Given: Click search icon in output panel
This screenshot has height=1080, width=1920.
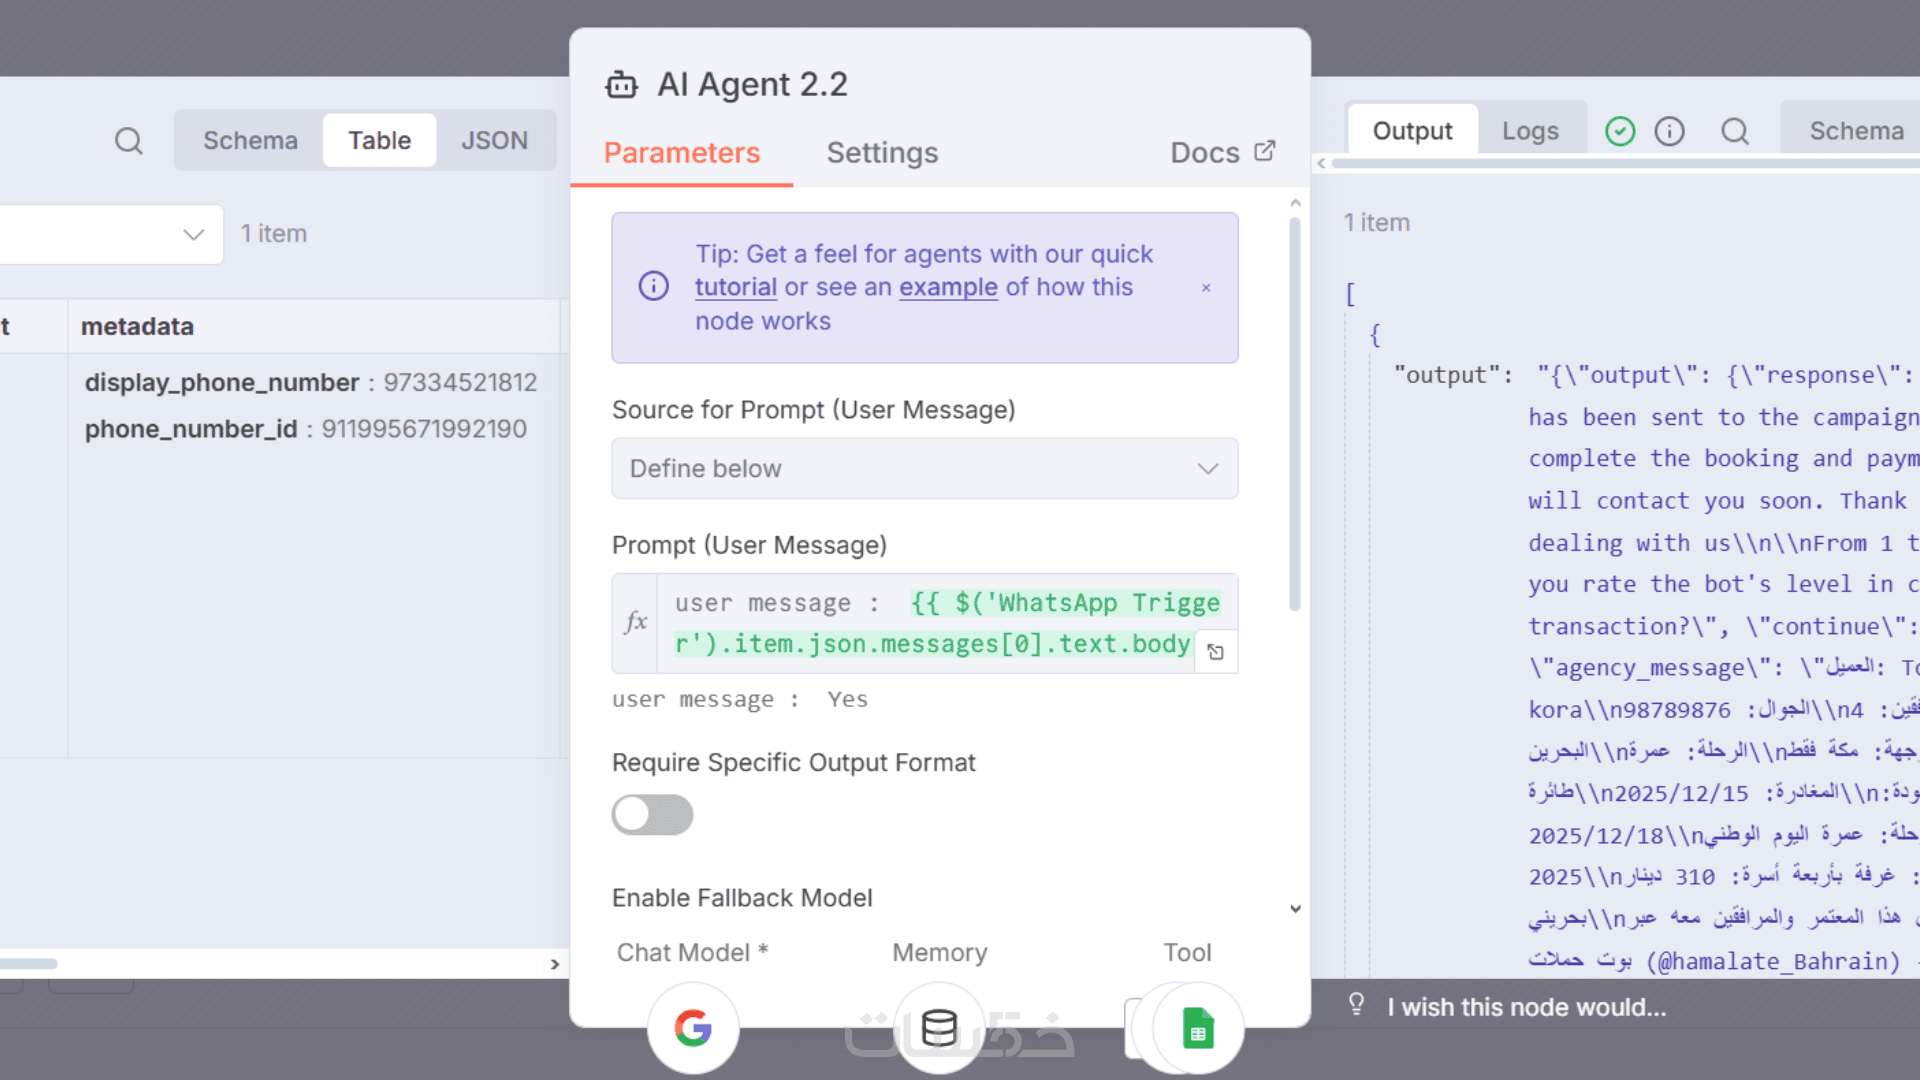Looking at the screenshot, I should click(1735, 131).
